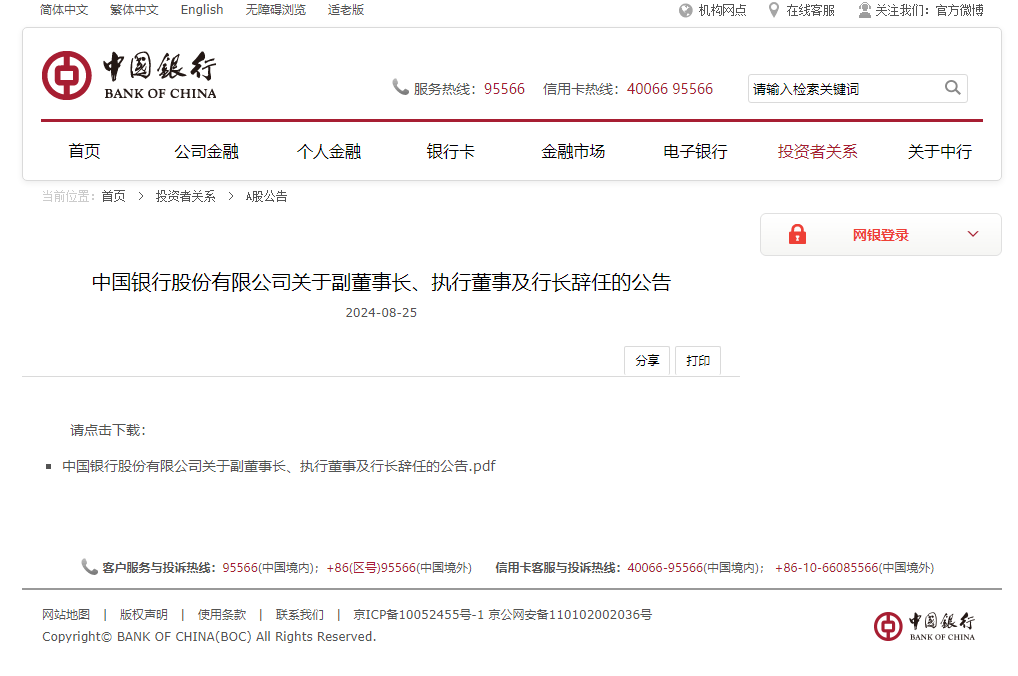Screen dimensions: 1018x676
Task: Click the 打印 print button
Action: click(x=697, y=360)
